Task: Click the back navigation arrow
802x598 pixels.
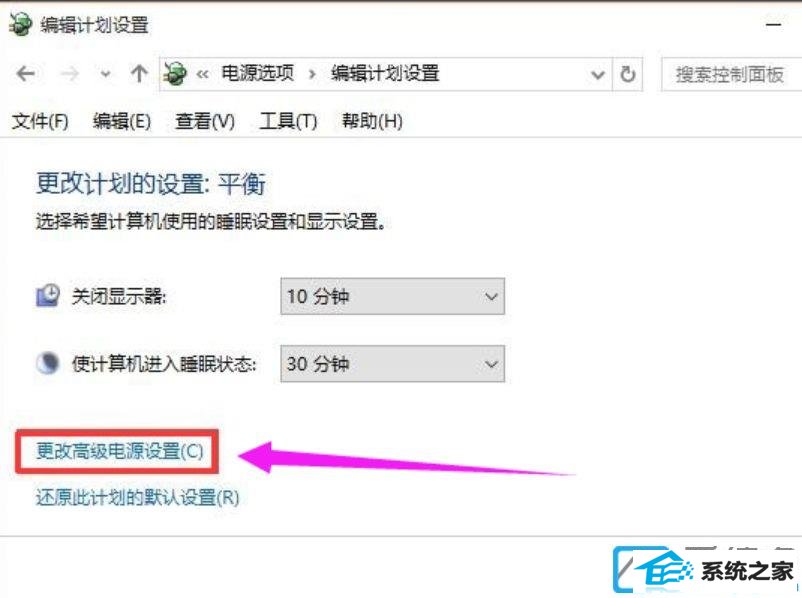Action: [26, 74]
